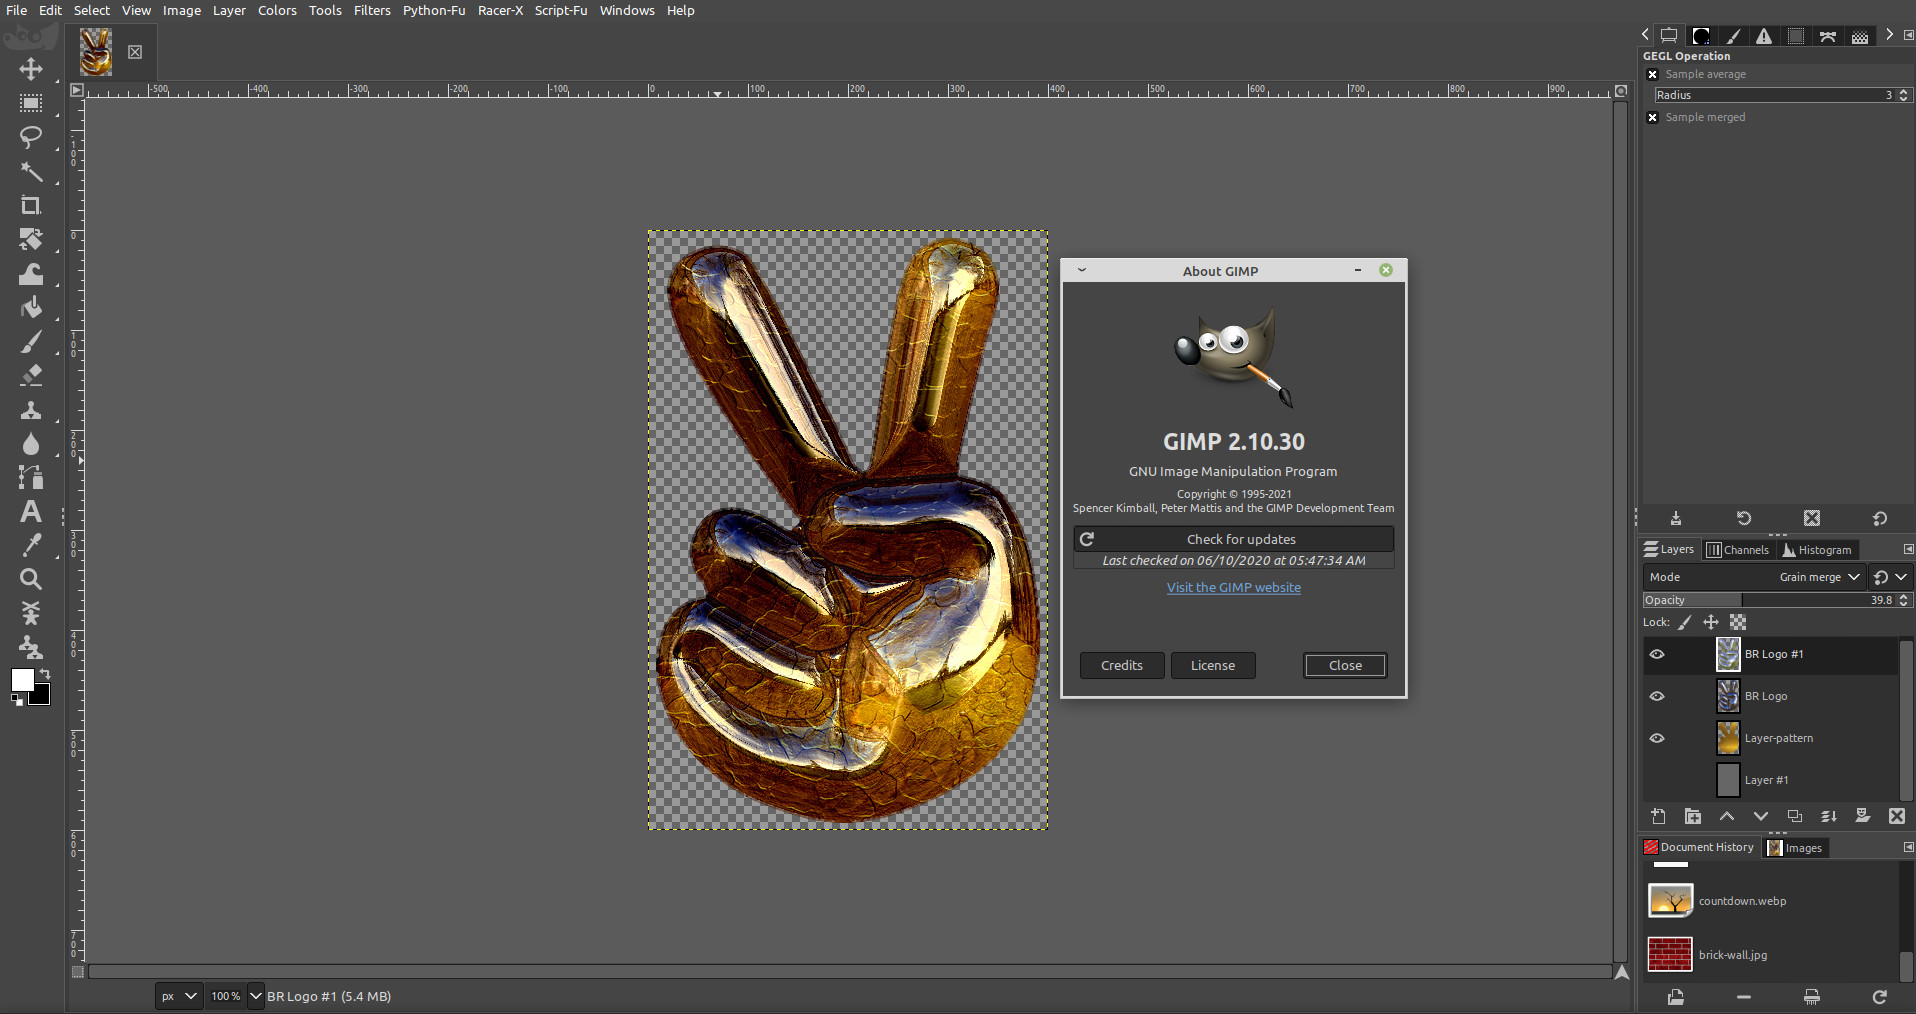Switch to the Channels tab

[x=1738, y=549]
